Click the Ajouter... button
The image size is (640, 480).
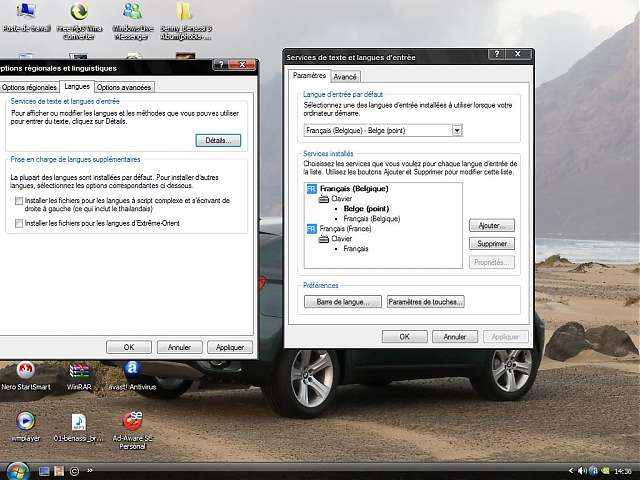[x=491, y=226]
